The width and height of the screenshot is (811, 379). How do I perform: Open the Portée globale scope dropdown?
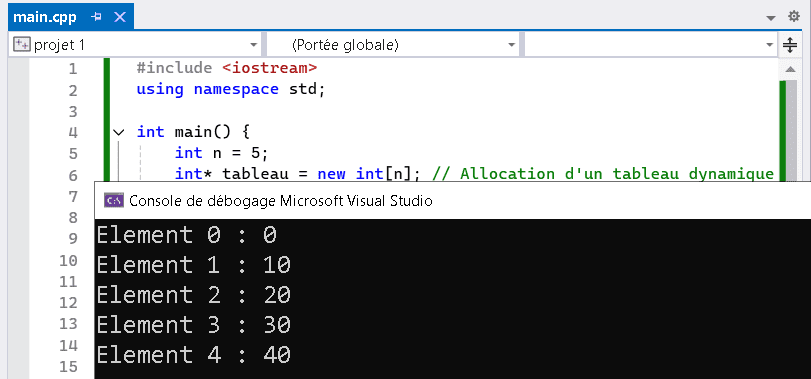tap(512, 45)
